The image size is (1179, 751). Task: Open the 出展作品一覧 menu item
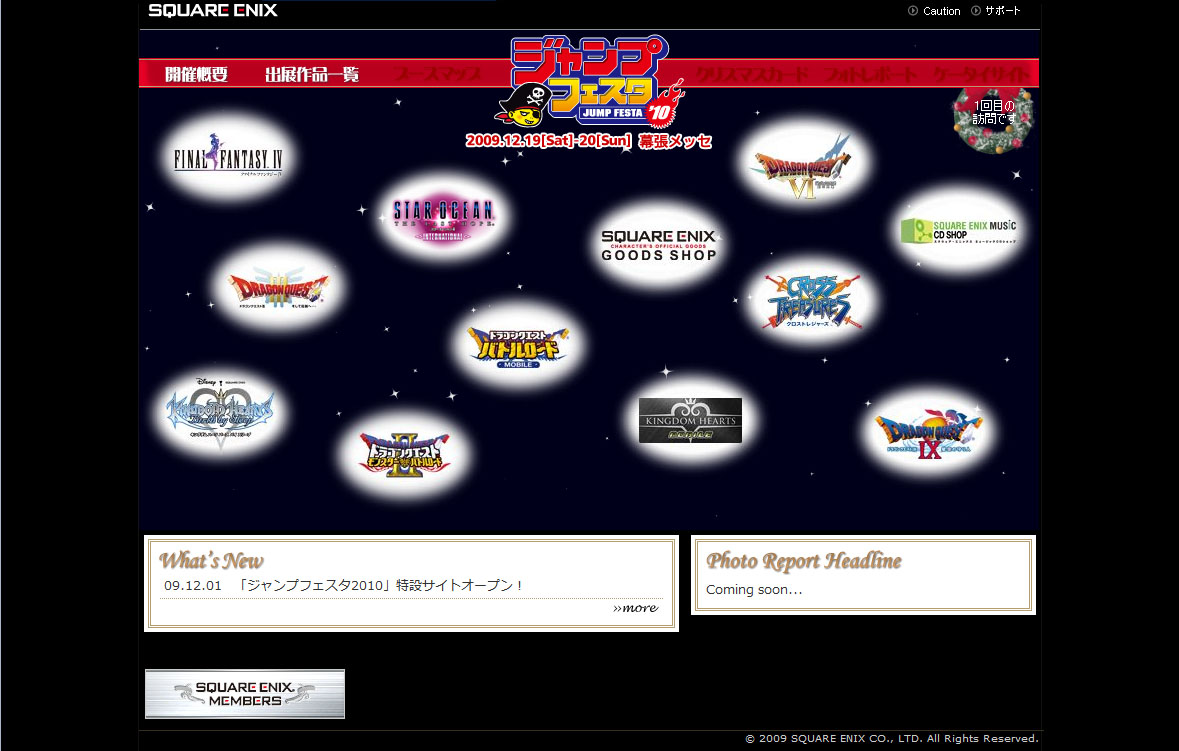pos(312,74)
